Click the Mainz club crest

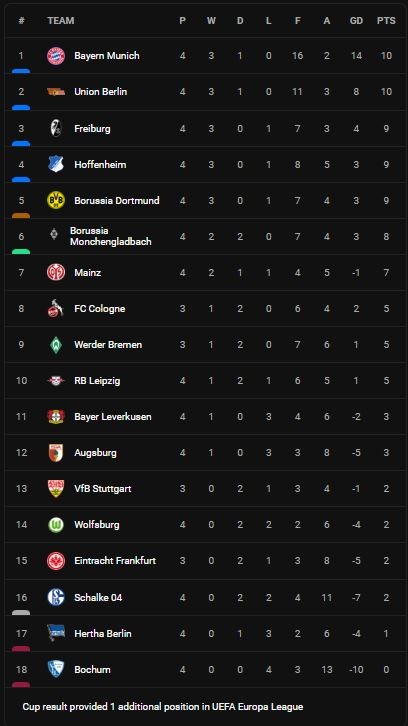pyautogui.click(x=56, y=272)
